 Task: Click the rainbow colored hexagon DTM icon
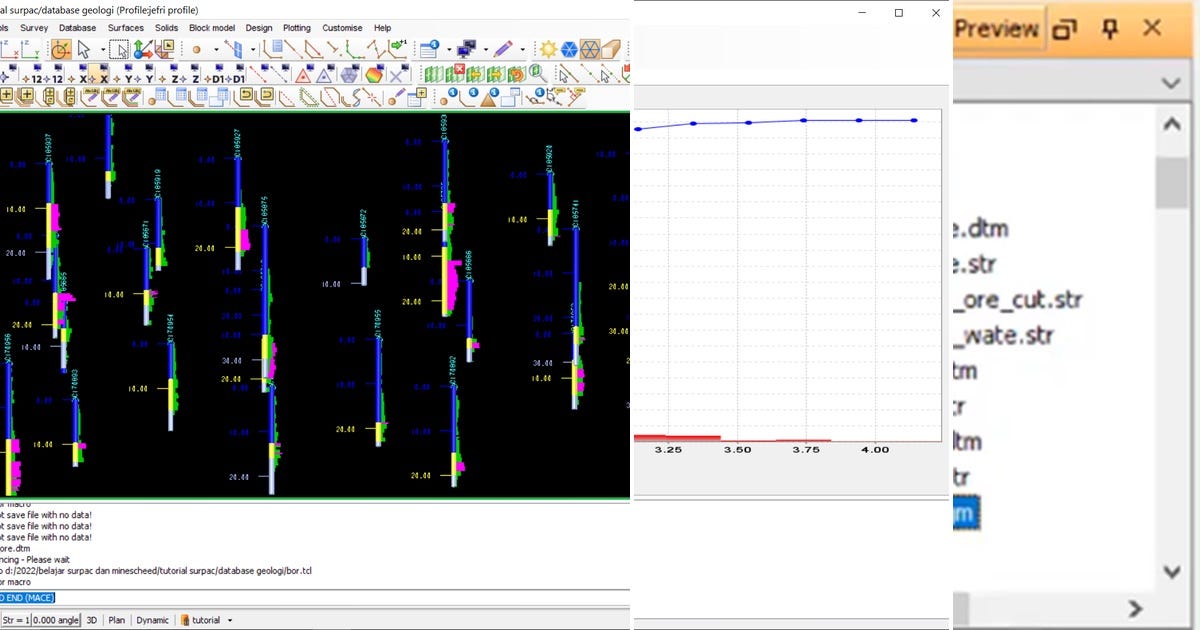coord(374,74)
